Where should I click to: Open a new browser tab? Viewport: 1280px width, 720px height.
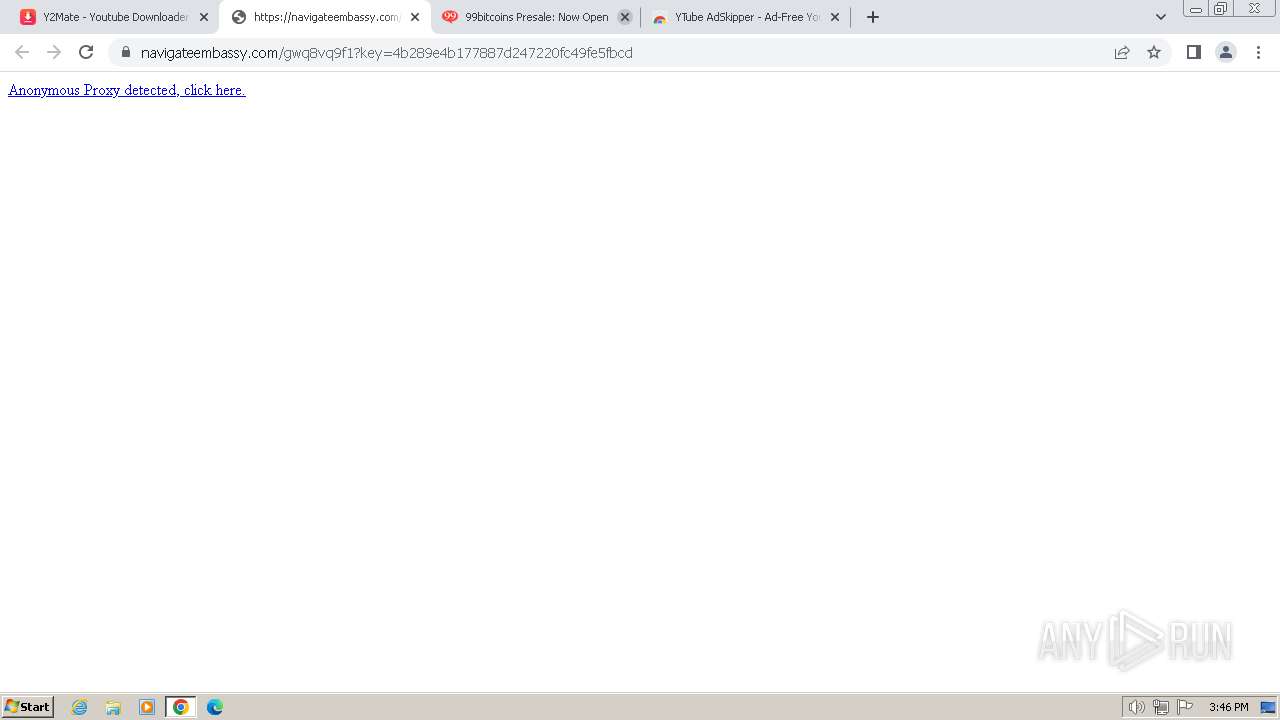(x=873, y=17)
